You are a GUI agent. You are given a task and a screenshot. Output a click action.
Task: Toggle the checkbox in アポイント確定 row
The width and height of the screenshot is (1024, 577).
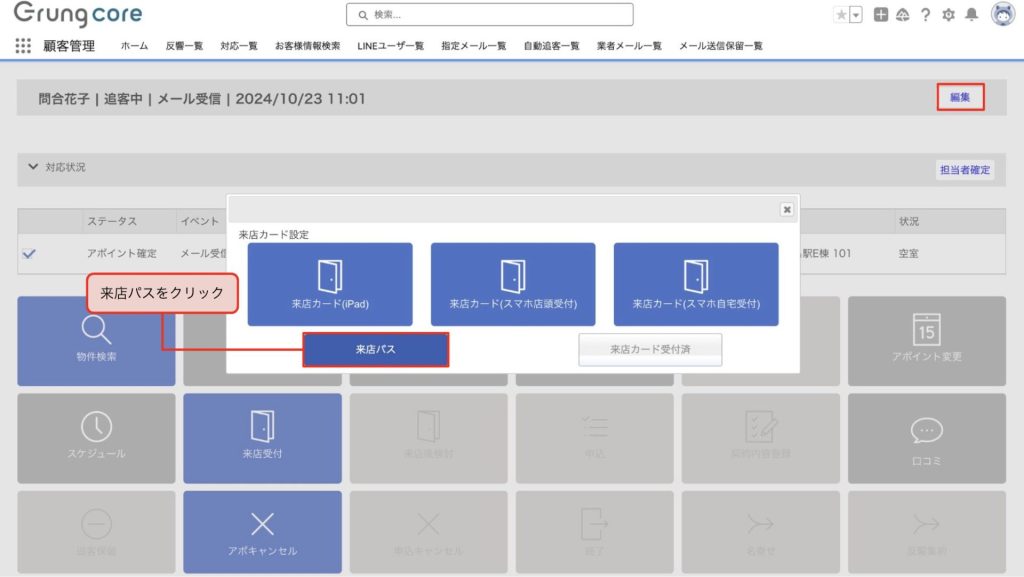coord(29,254)
